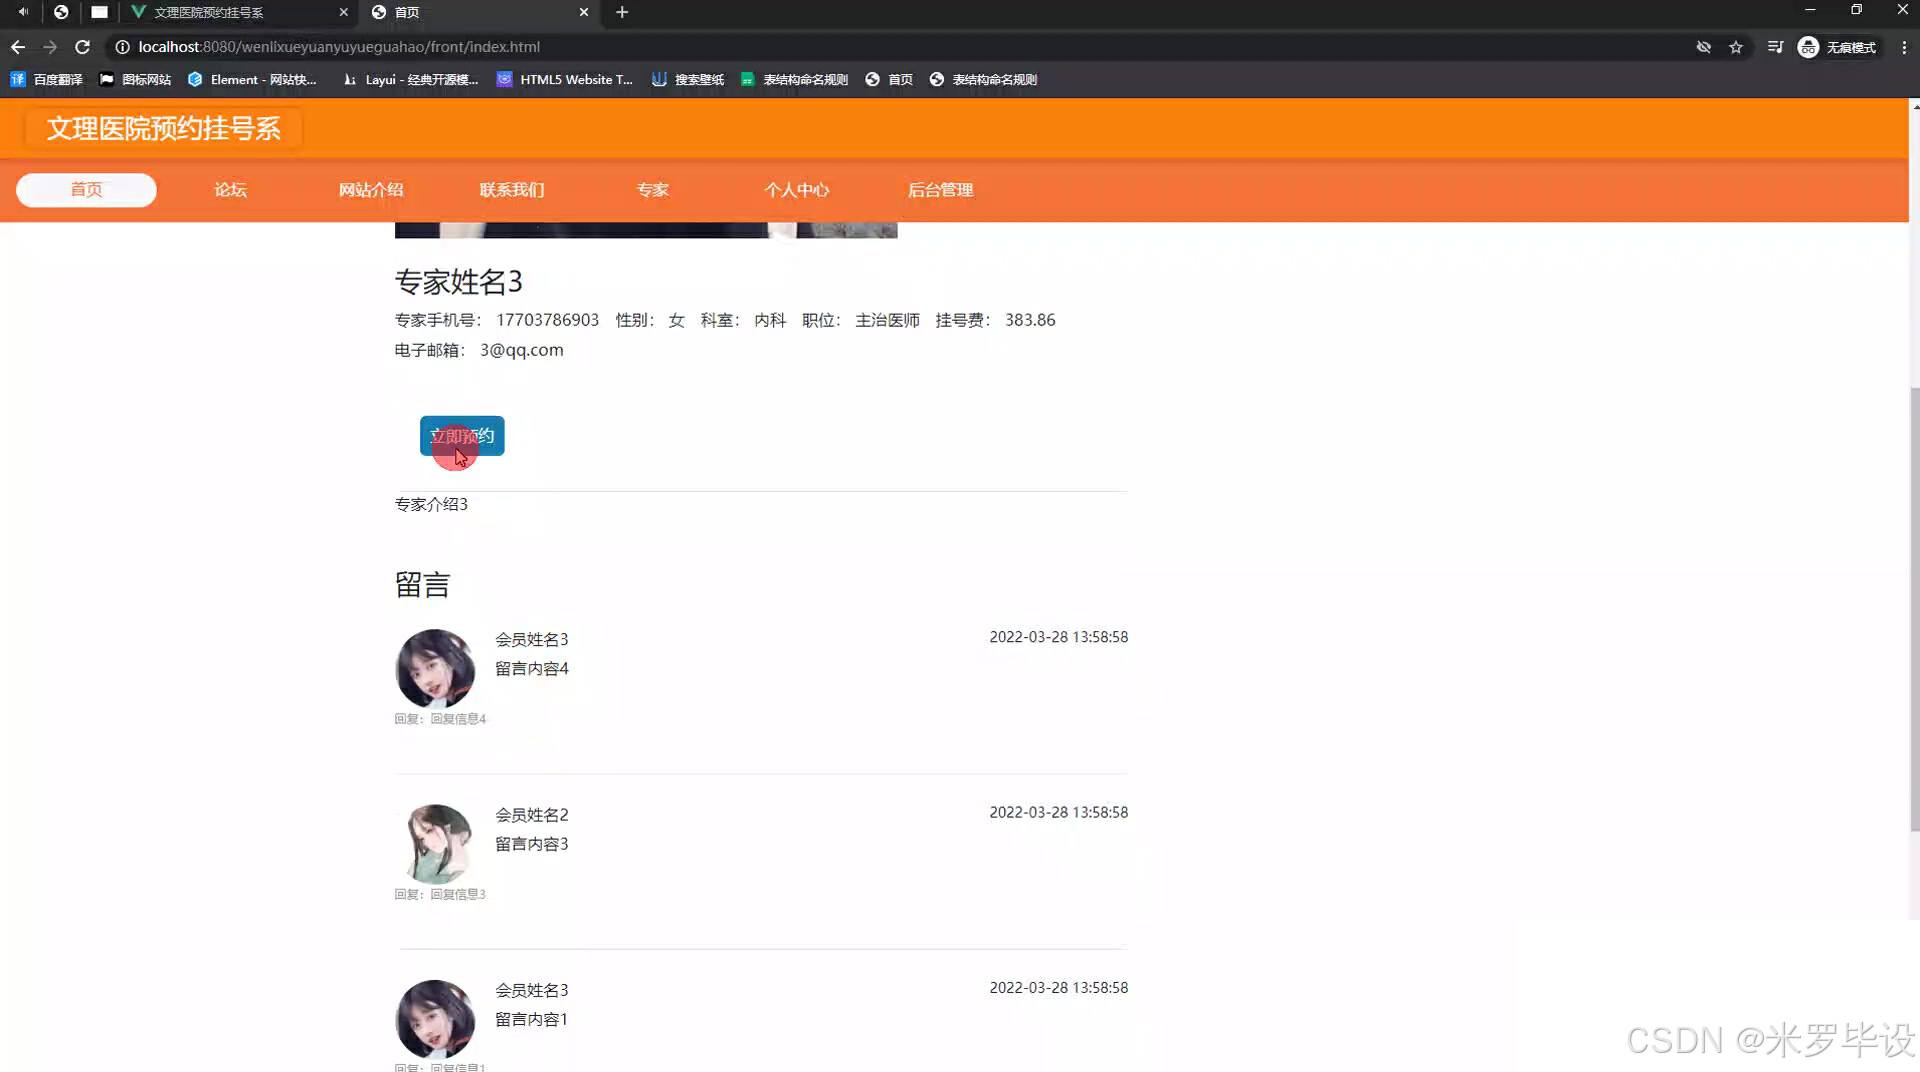The image size is (1920, 1072).
Task: Click the 文理医院预约挂号系 site title
Action: click(x=164, y=129)
